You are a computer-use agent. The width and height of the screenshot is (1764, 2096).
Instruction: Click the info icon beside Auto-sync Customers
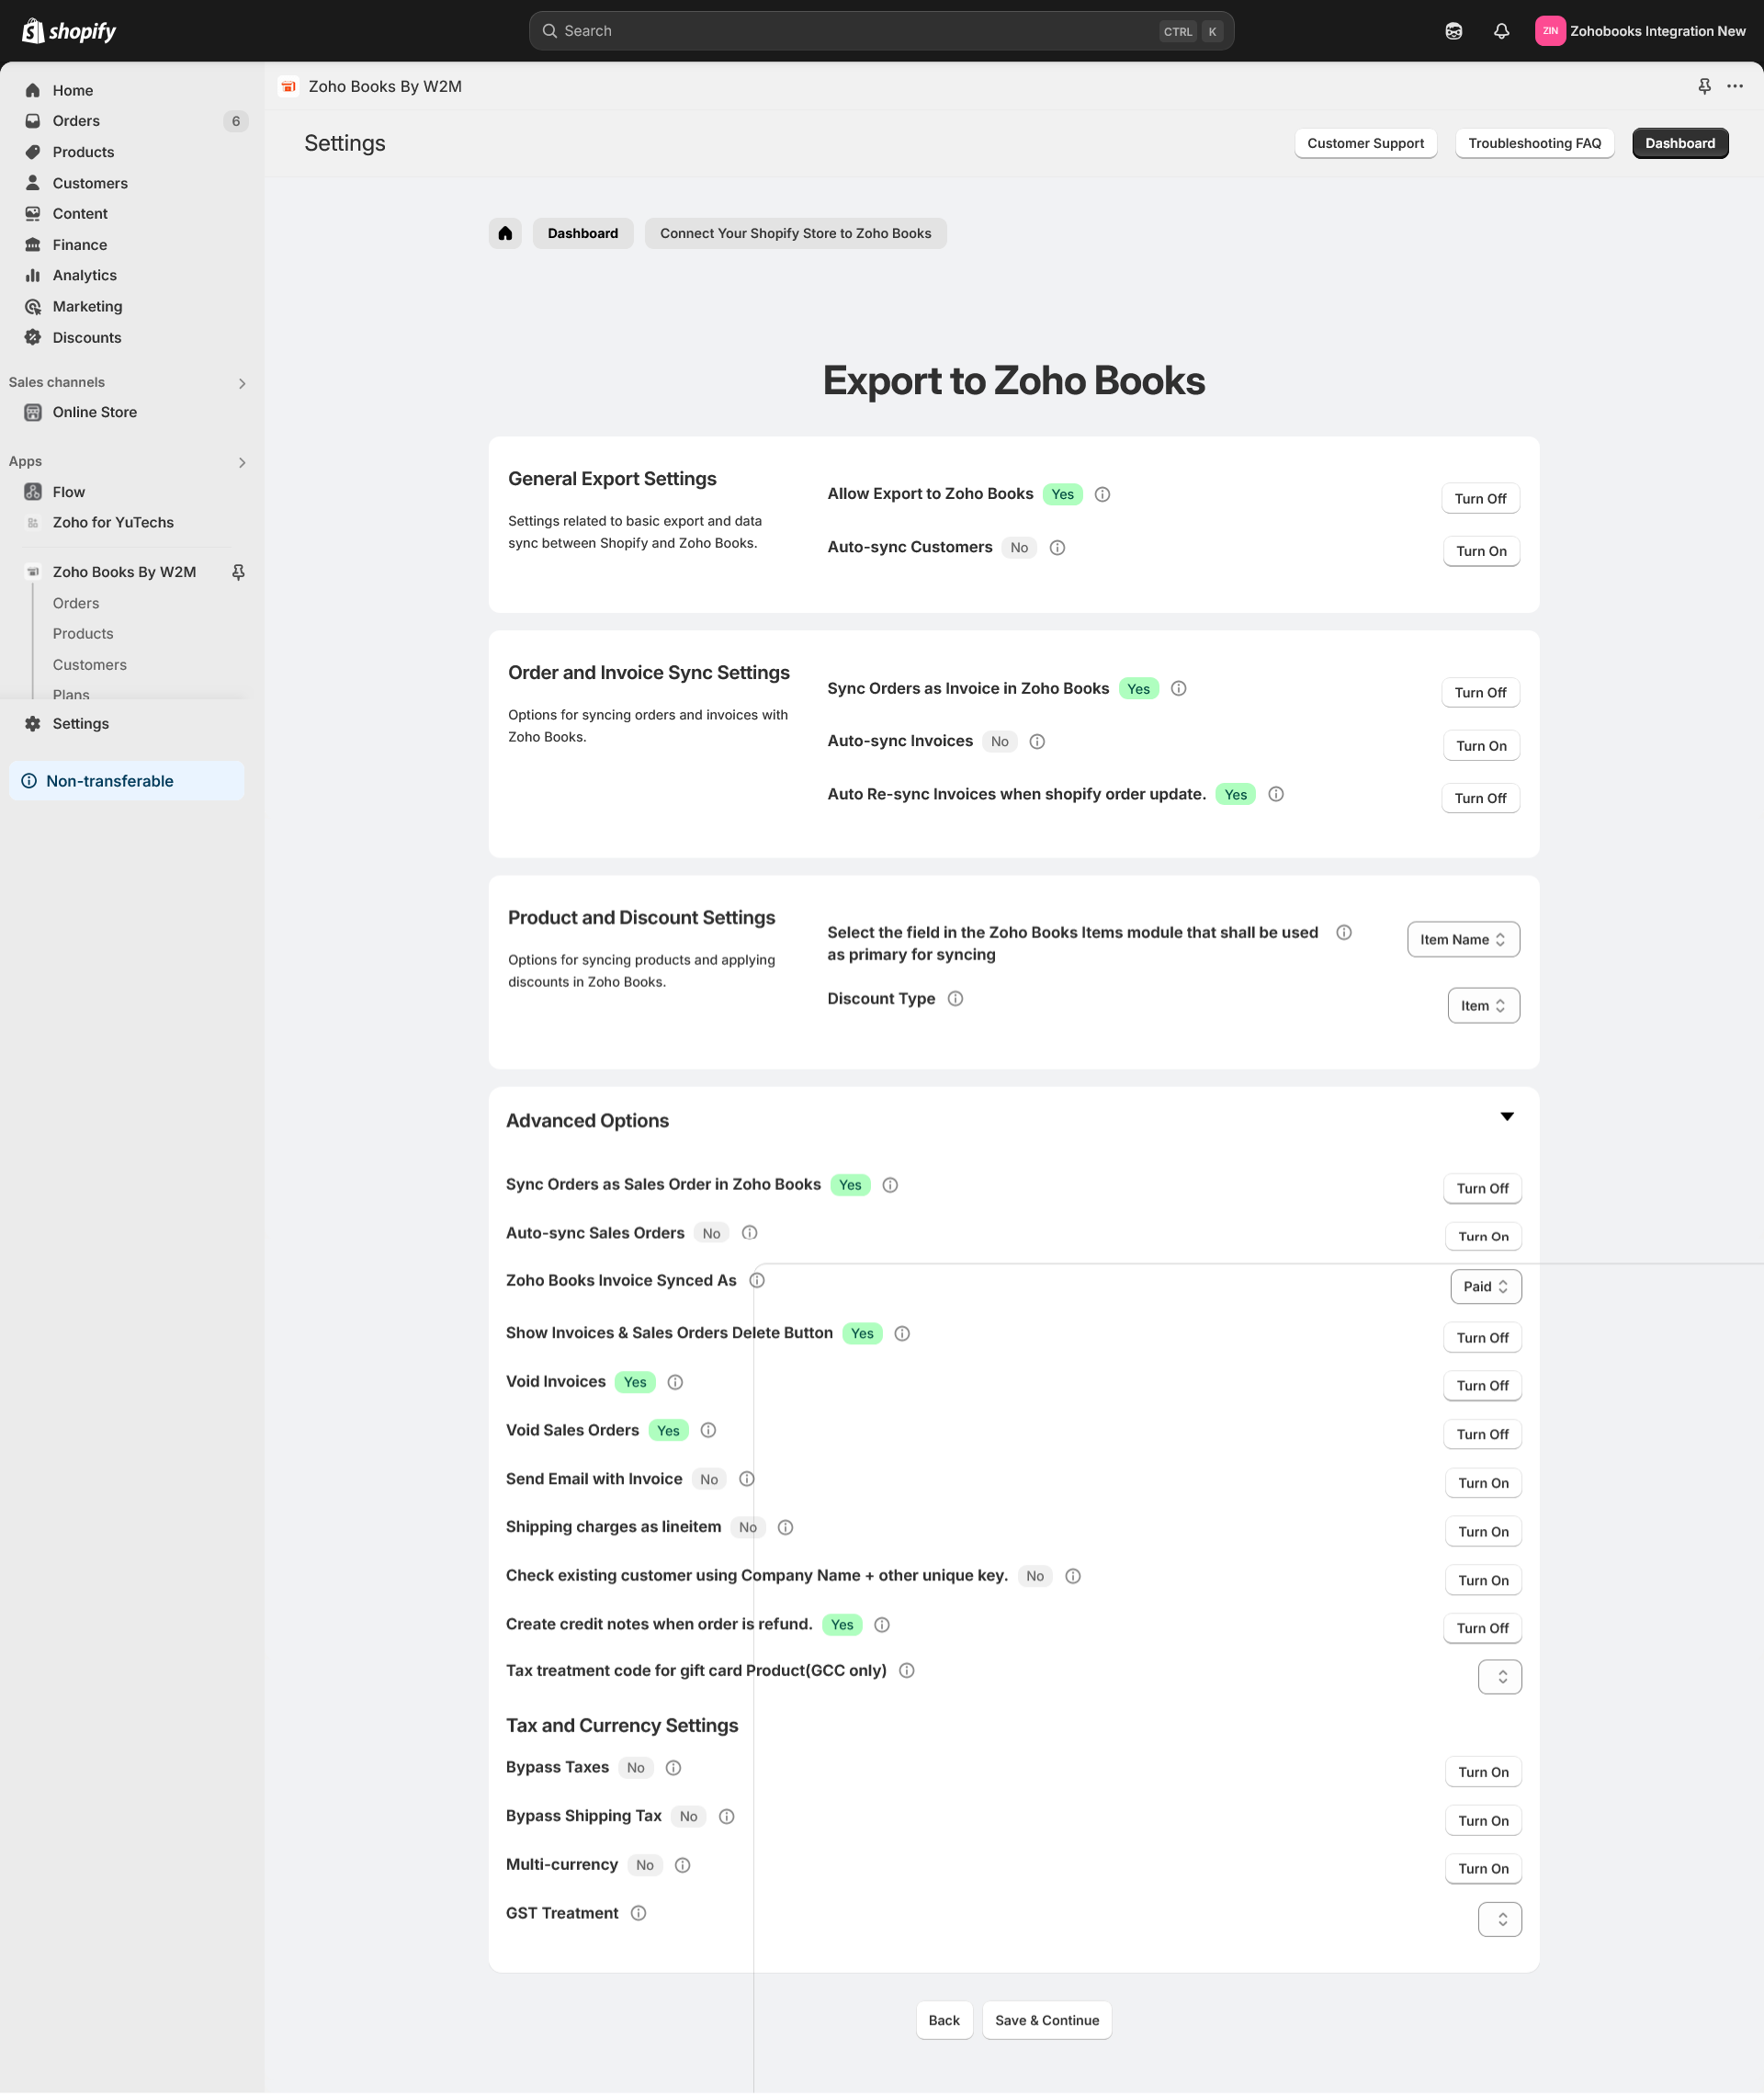tap(1057, 548)
